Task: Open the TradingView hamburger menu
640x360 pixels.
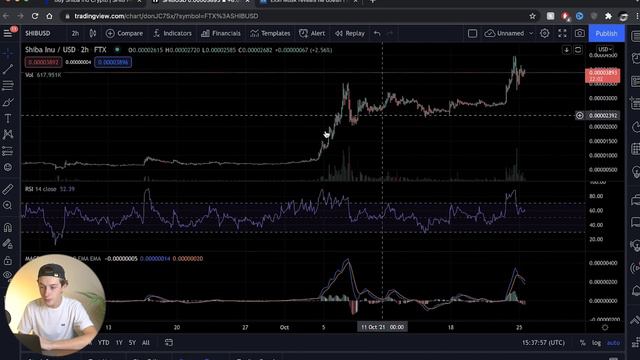Action: pos(8,33)
